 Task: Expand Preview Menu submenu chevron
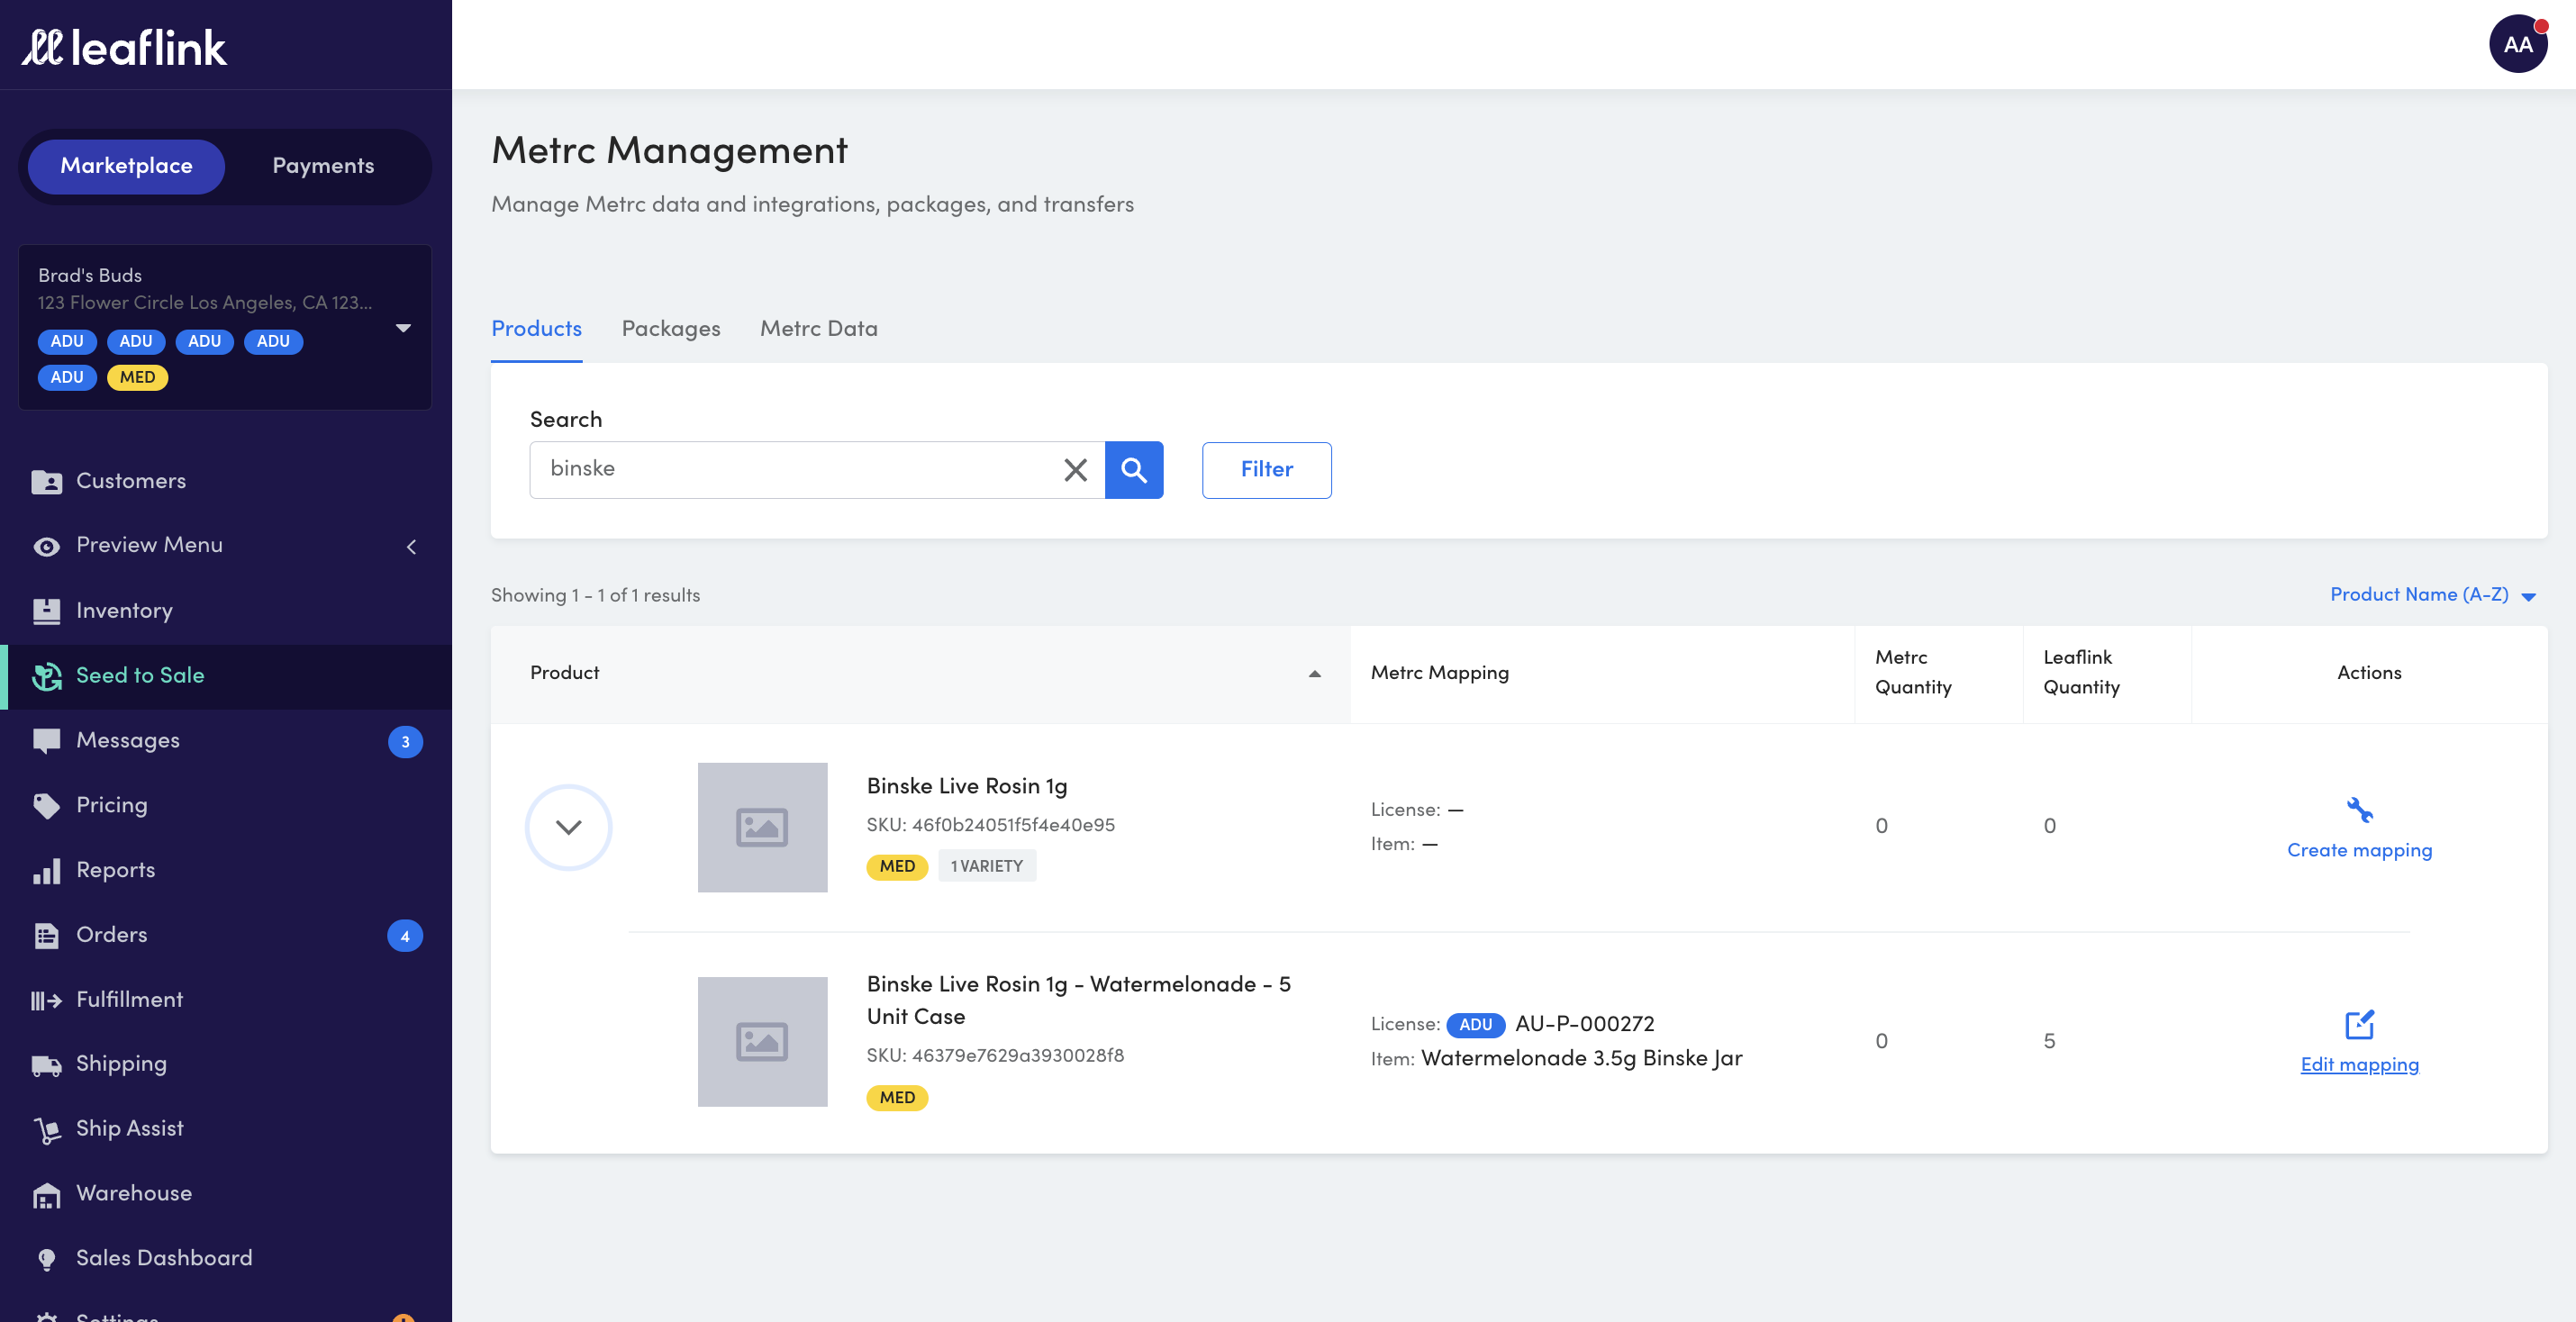tap(411, 547)
